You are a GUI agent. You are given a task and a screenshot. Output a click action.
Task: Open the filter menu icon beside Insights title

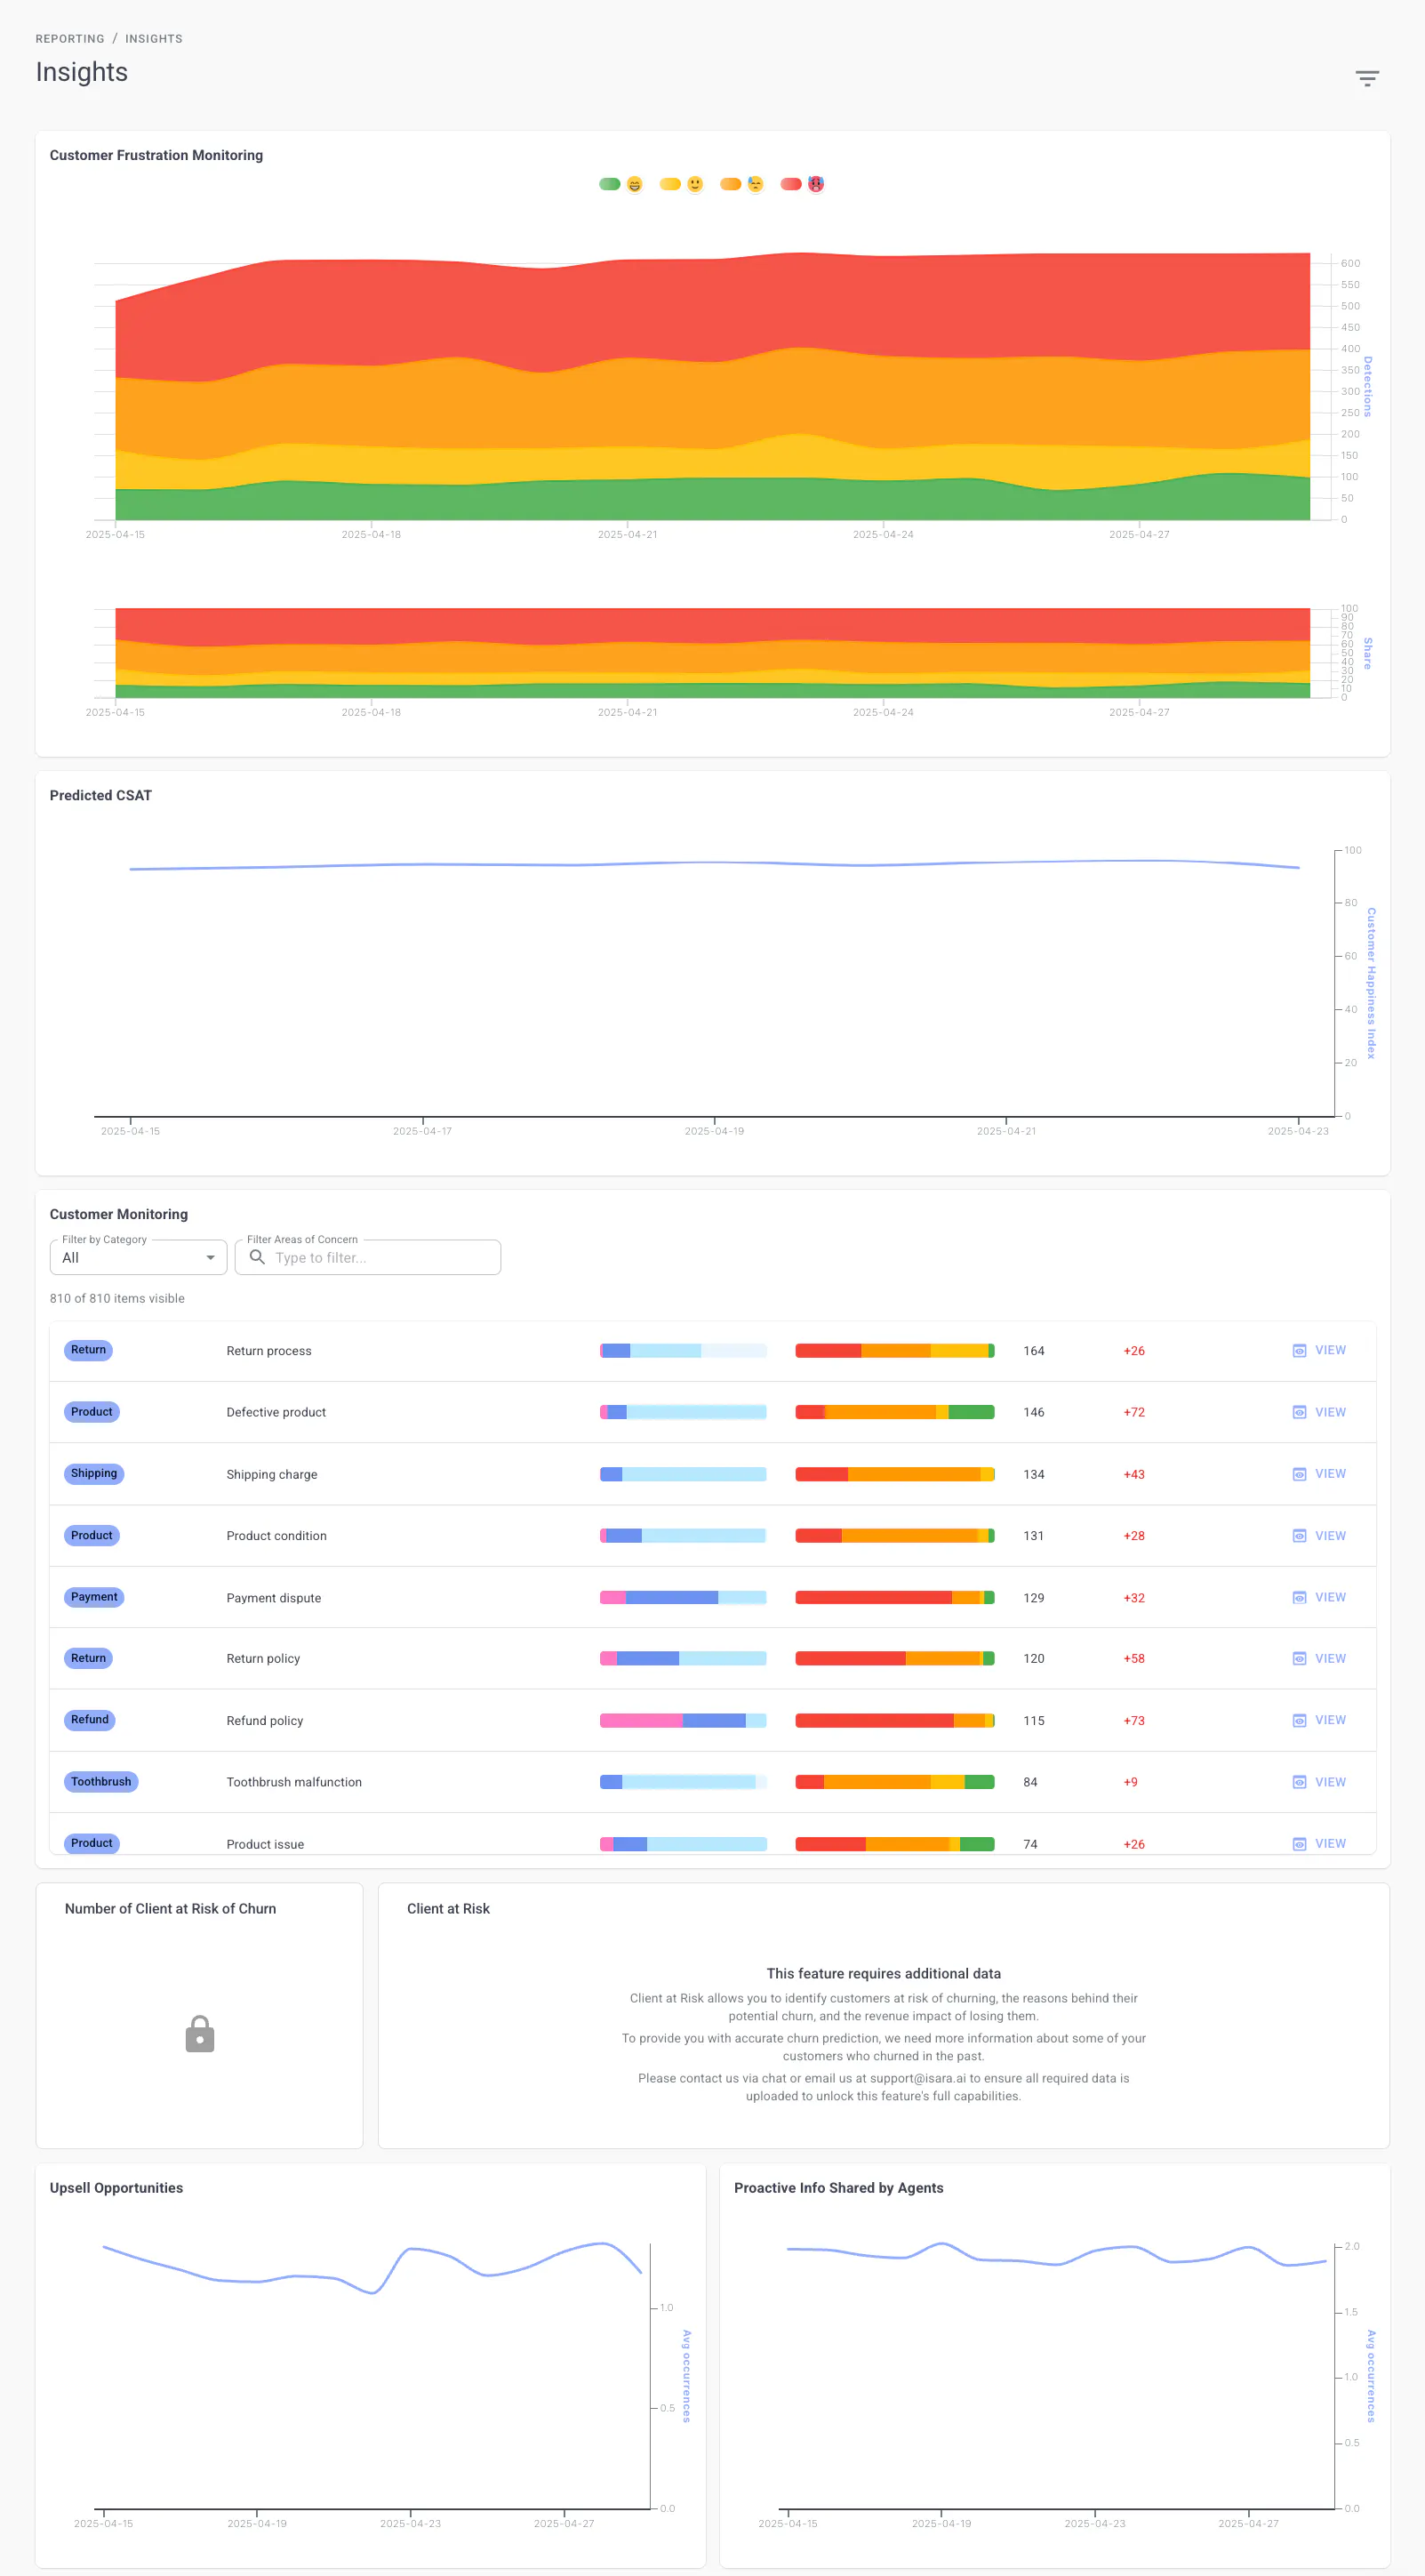pos(1366,78)
